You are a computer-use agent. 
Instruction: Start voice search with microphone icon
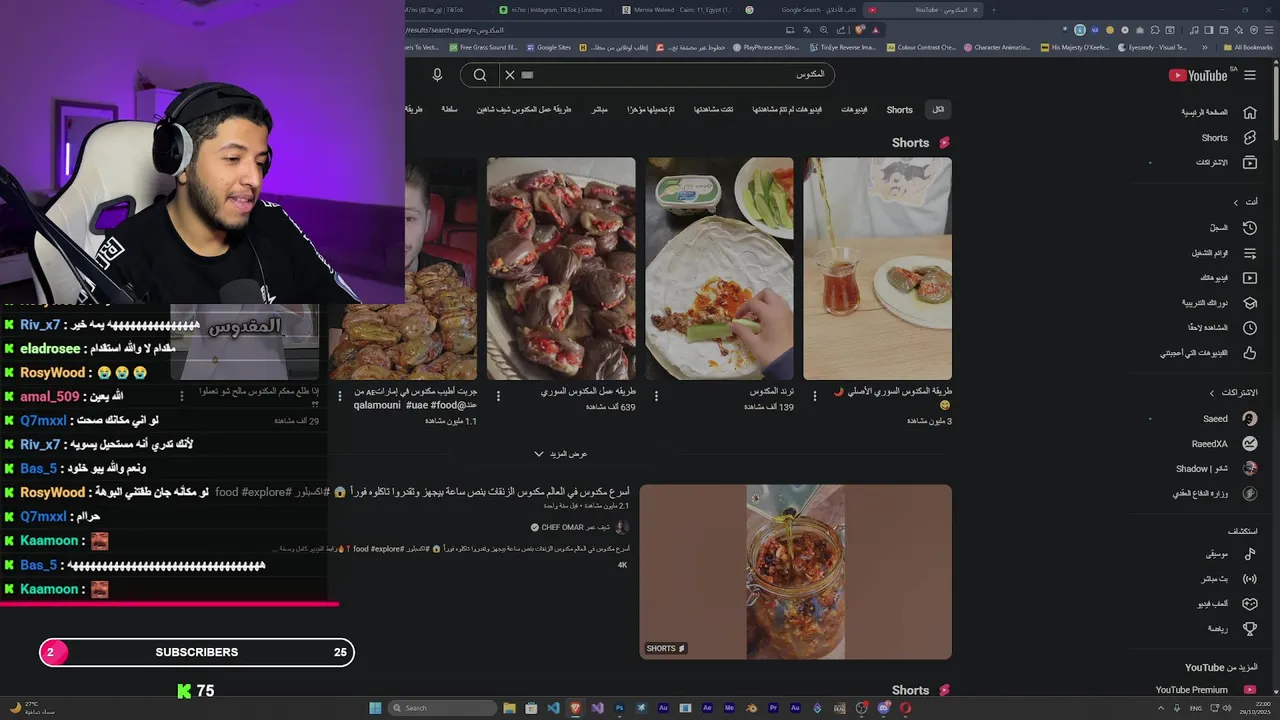[x=437, y=75]
